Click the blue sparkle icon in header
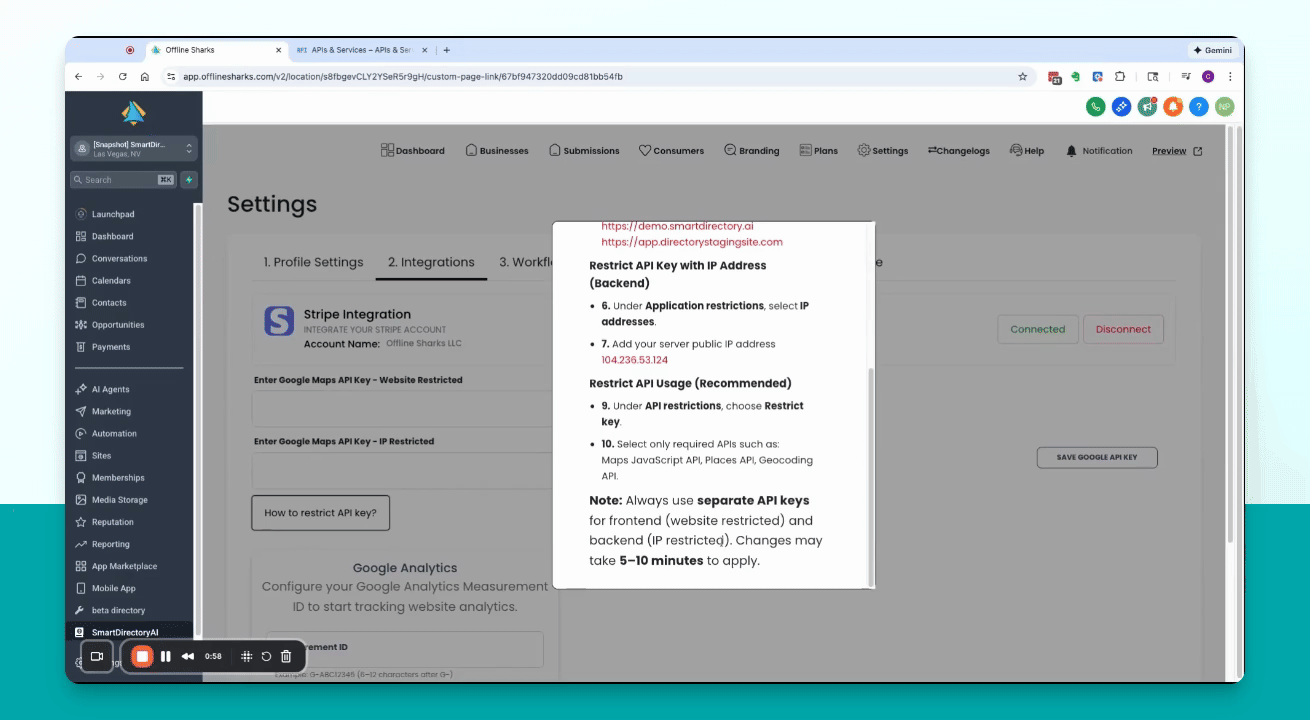Image resolution: width=1310 pixels, height=720 pixels. point(1121,106)
